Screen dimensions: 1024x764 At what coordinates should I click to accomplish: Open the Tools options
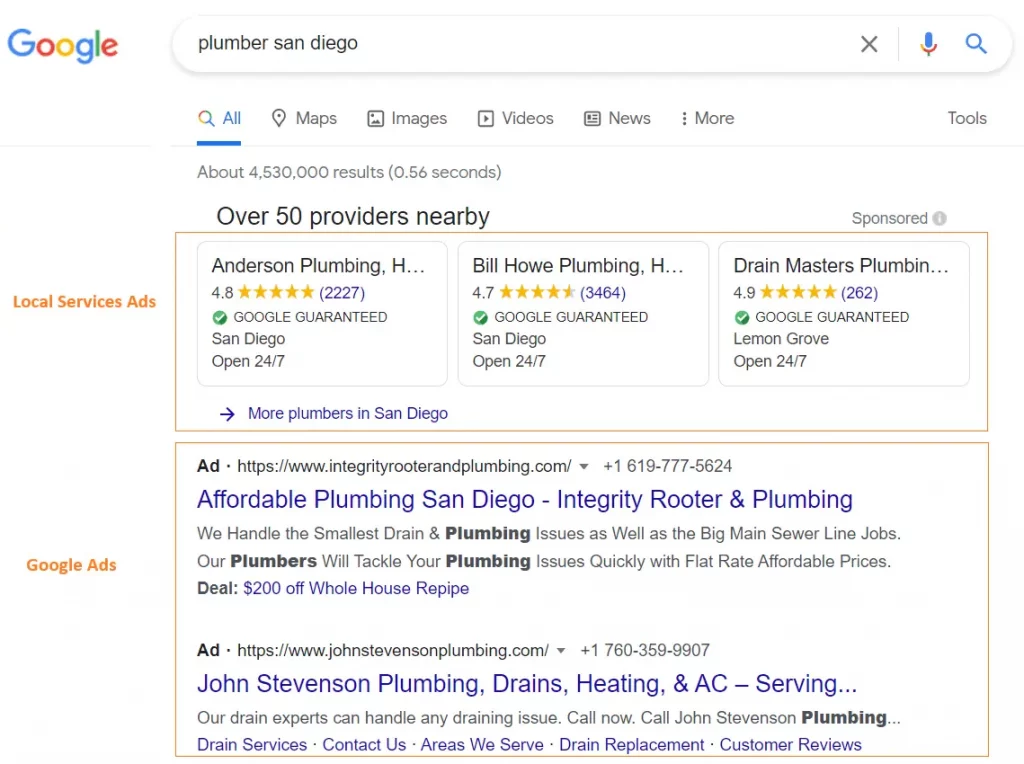pos(967,118)
